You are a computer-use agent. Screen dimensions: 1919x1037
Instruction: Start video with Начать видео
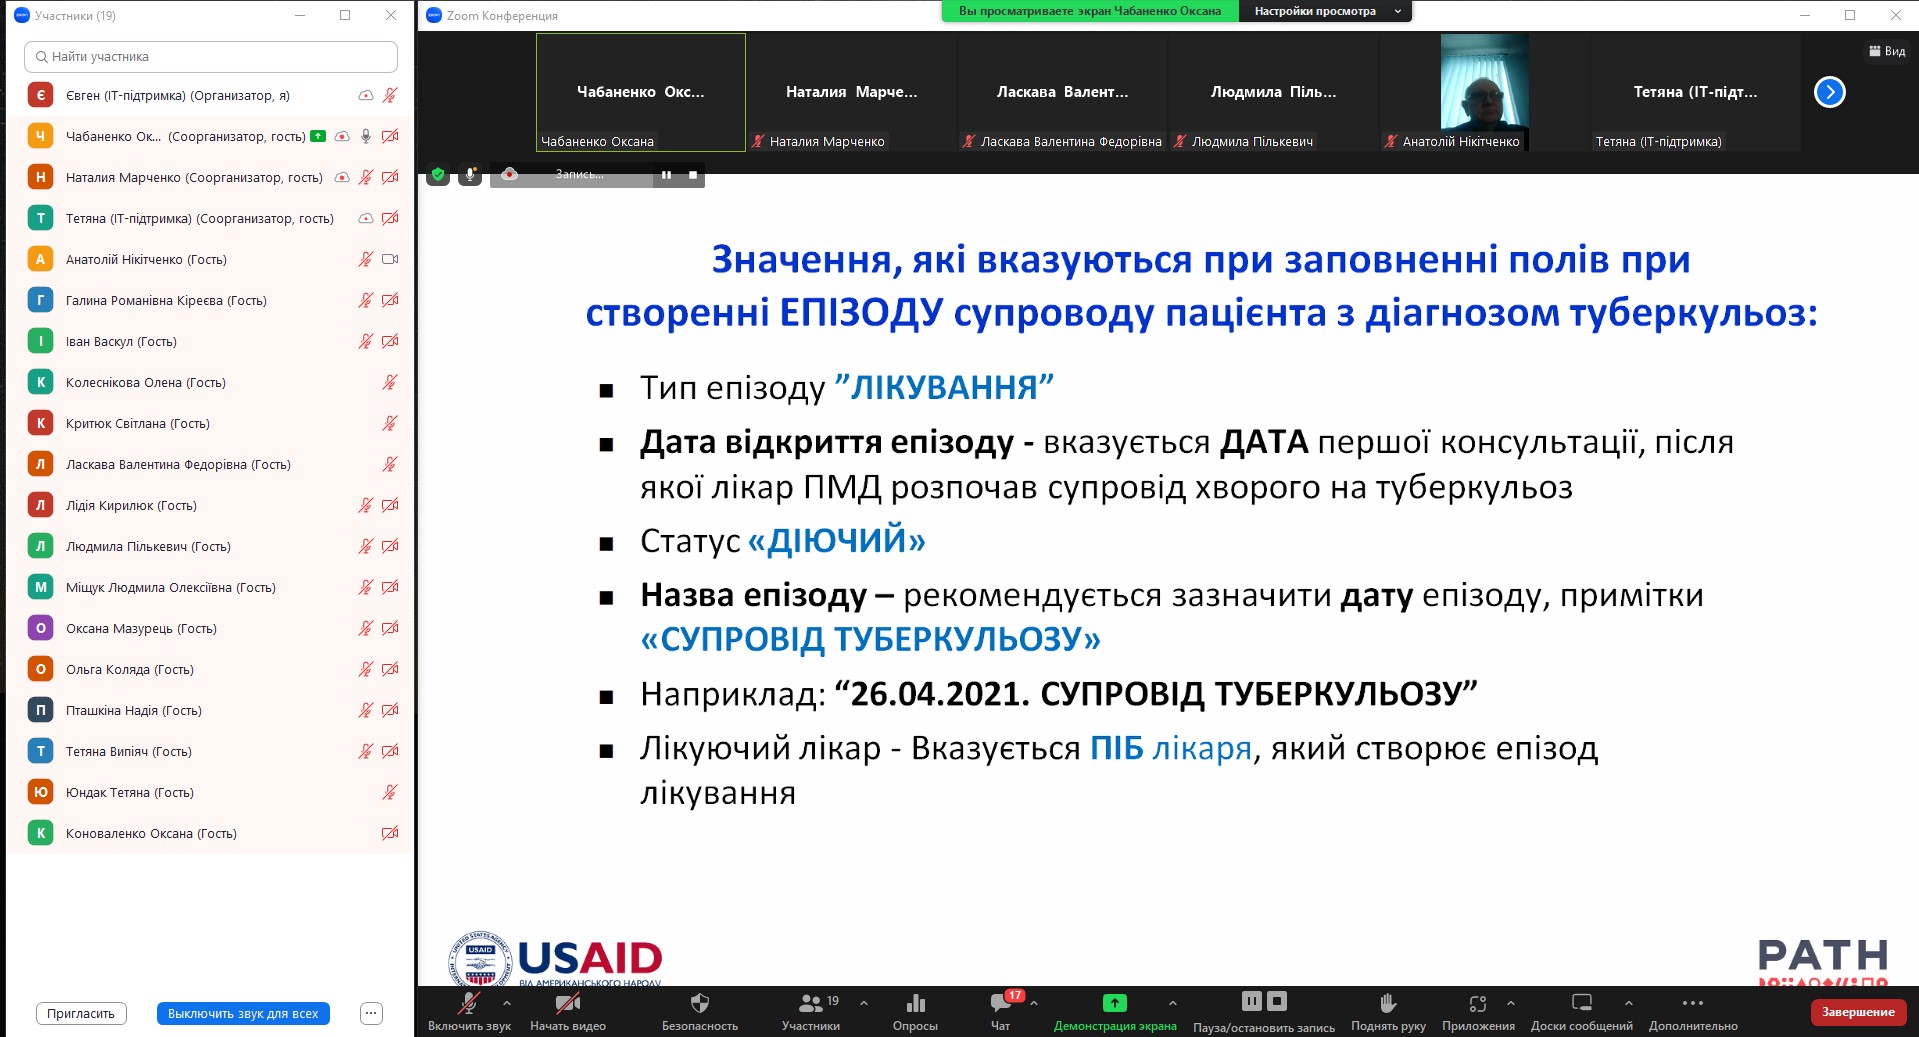coord(567,1003)
